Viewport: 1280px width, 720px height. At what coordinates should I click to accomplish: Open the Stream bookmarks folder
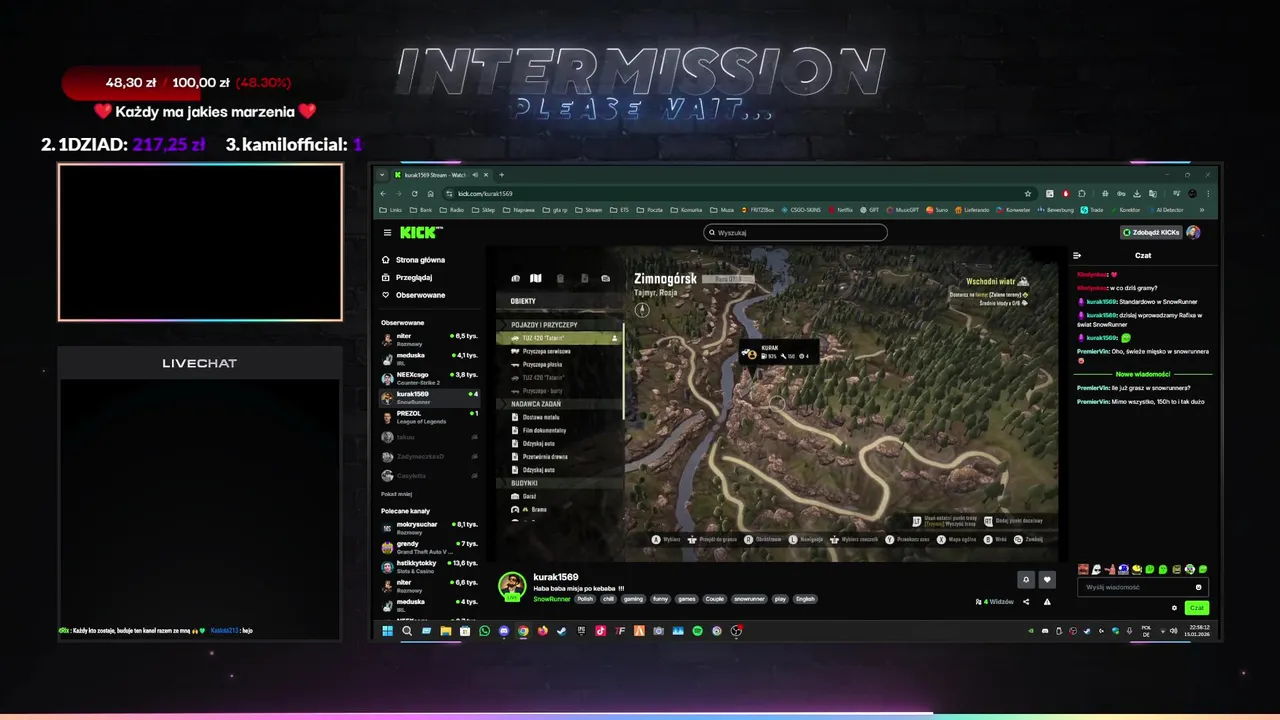pyautogui.click(x=588, y=210)
